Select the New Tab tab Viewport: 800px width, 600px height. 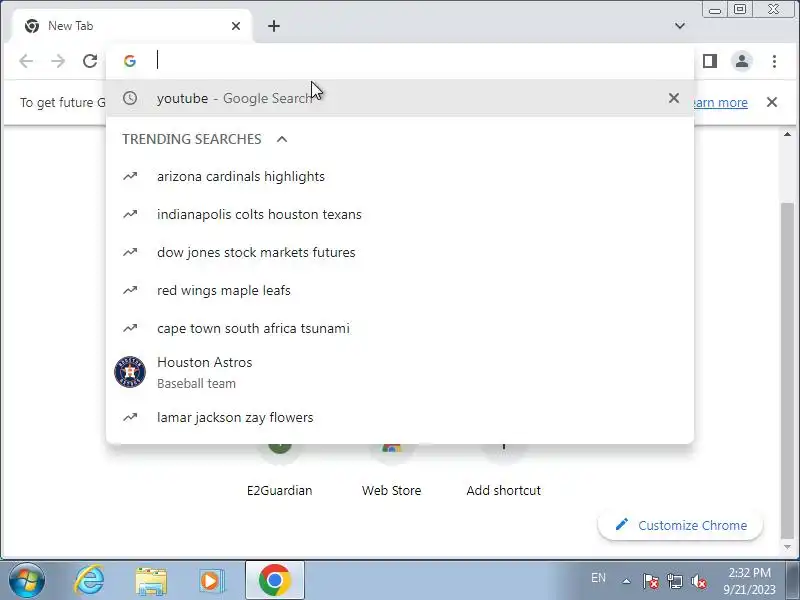pyautogui.click(x=131, y=26)
